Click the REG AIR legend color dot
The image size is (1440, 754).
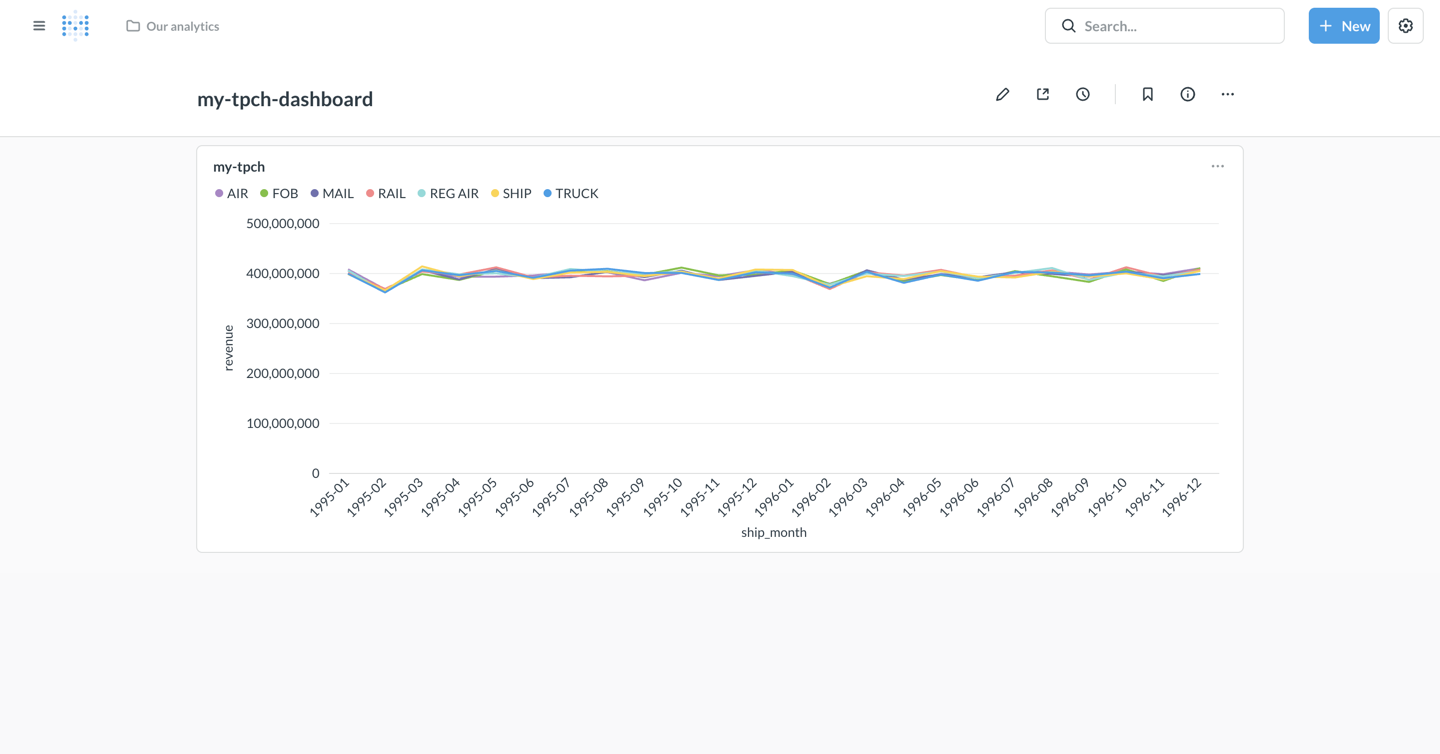point(422,194)
